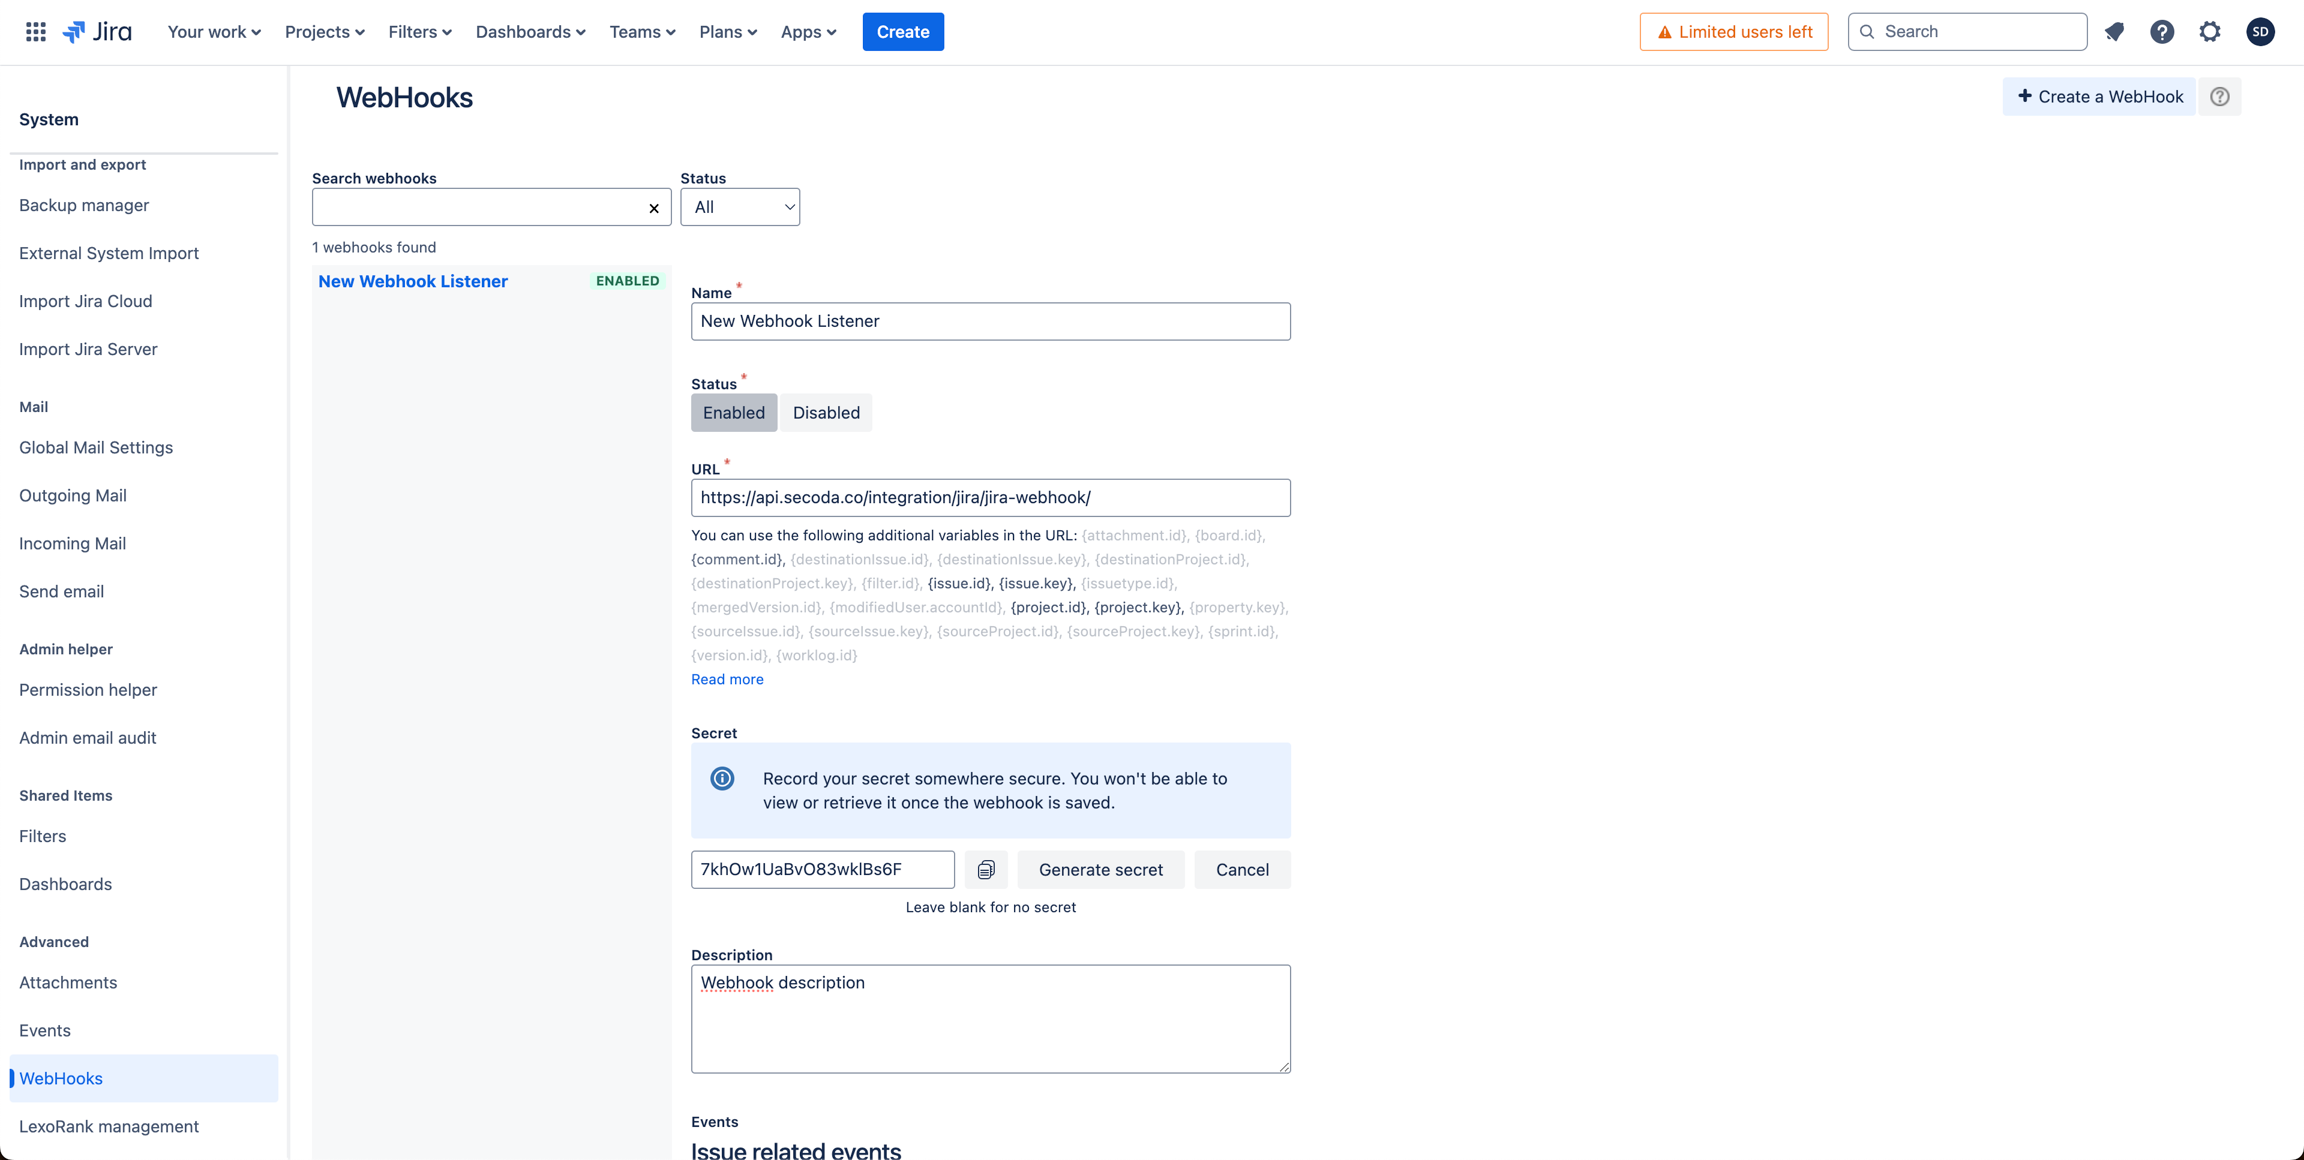
Task: Open the app switcher grid icon
Action: [36, 32]
